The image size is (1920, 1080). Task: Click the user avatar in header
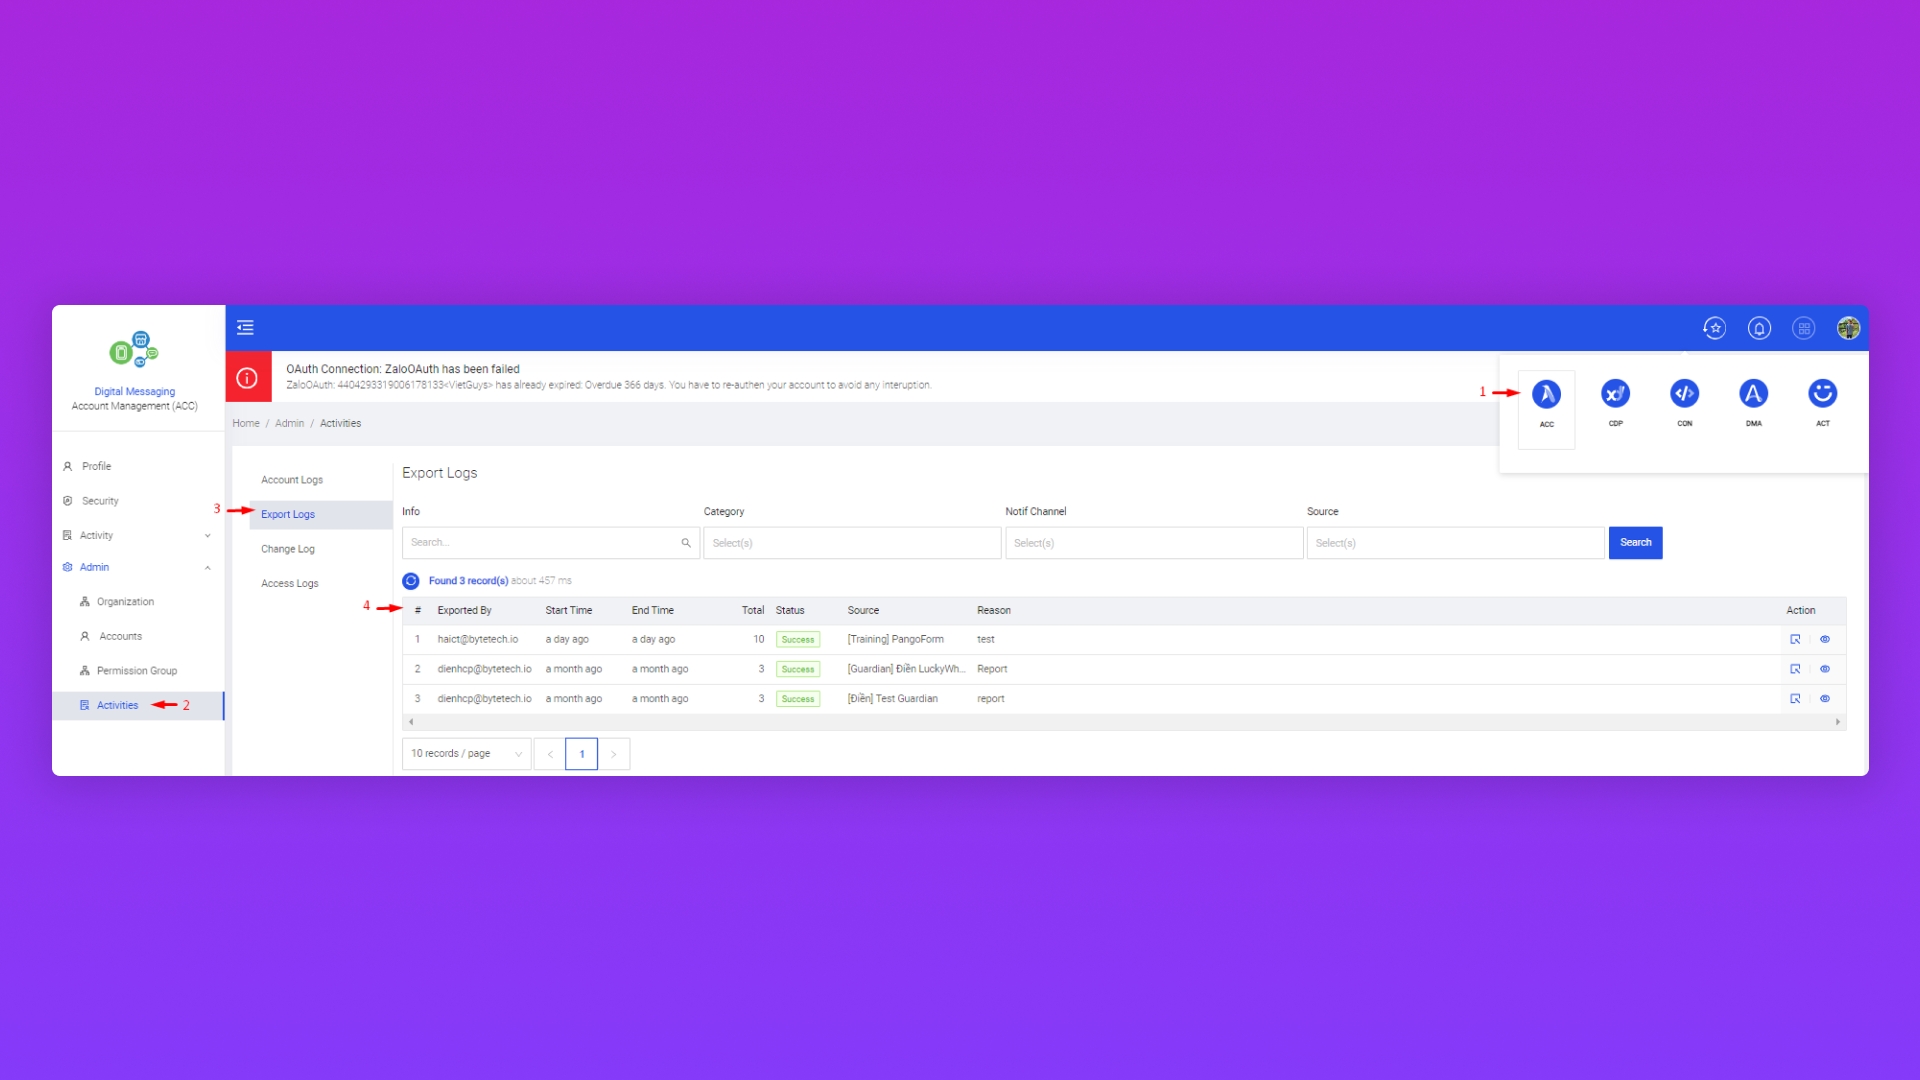pyautogui.click(x=1848, y=328)
